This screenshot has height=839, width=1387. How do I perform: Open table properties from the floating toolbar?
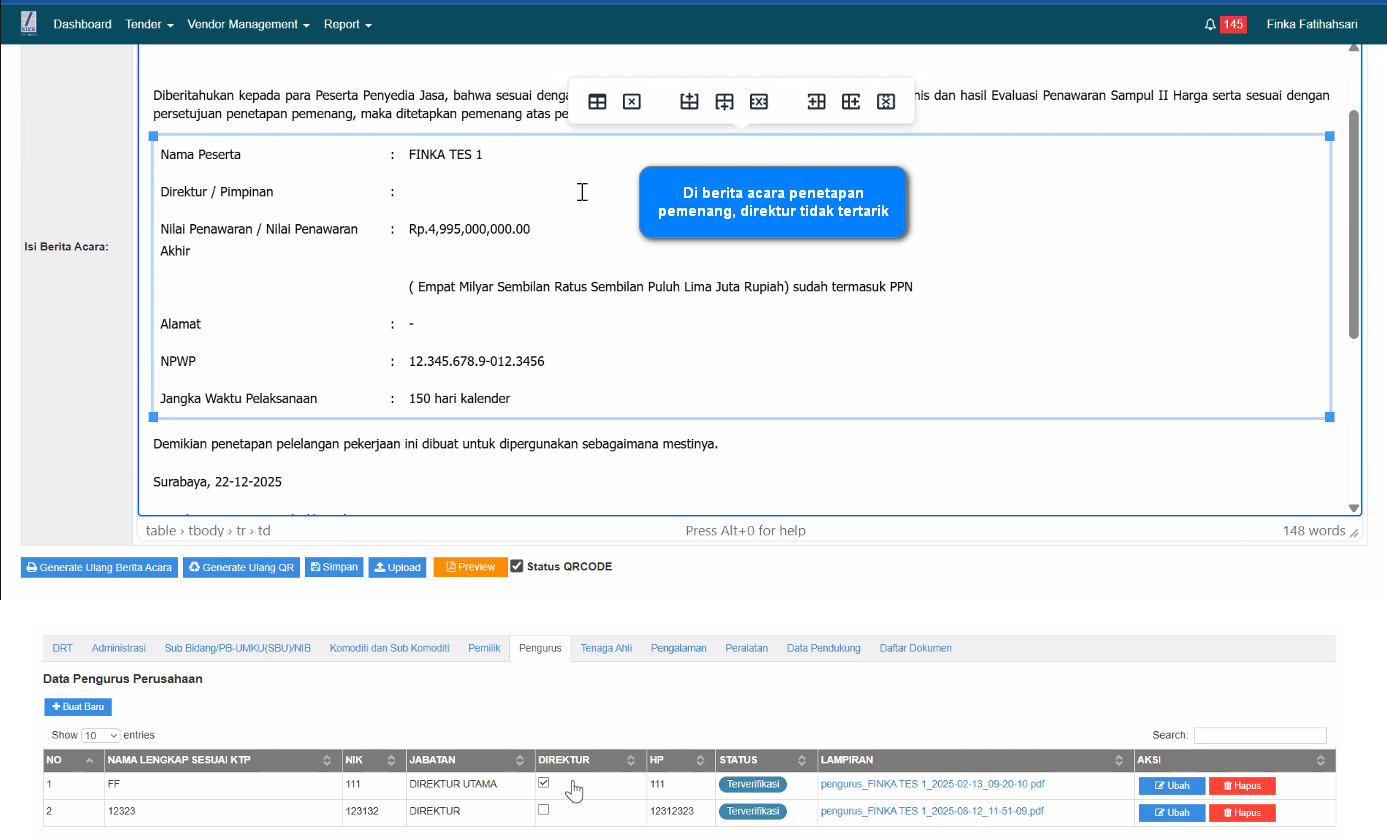[x=597, y=102]
